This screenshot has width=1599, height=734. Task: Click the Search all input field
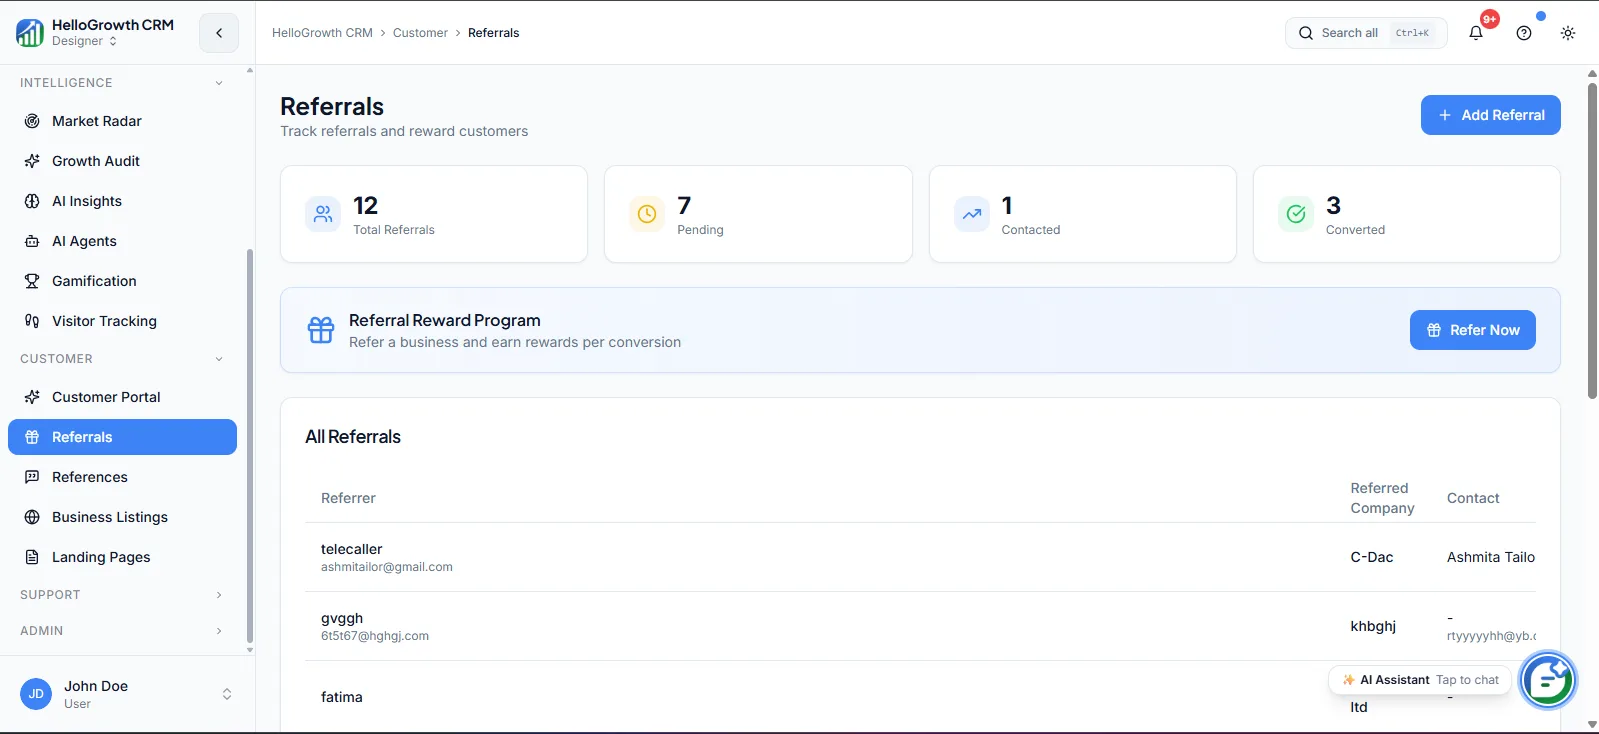click(x=1366, y=33)
